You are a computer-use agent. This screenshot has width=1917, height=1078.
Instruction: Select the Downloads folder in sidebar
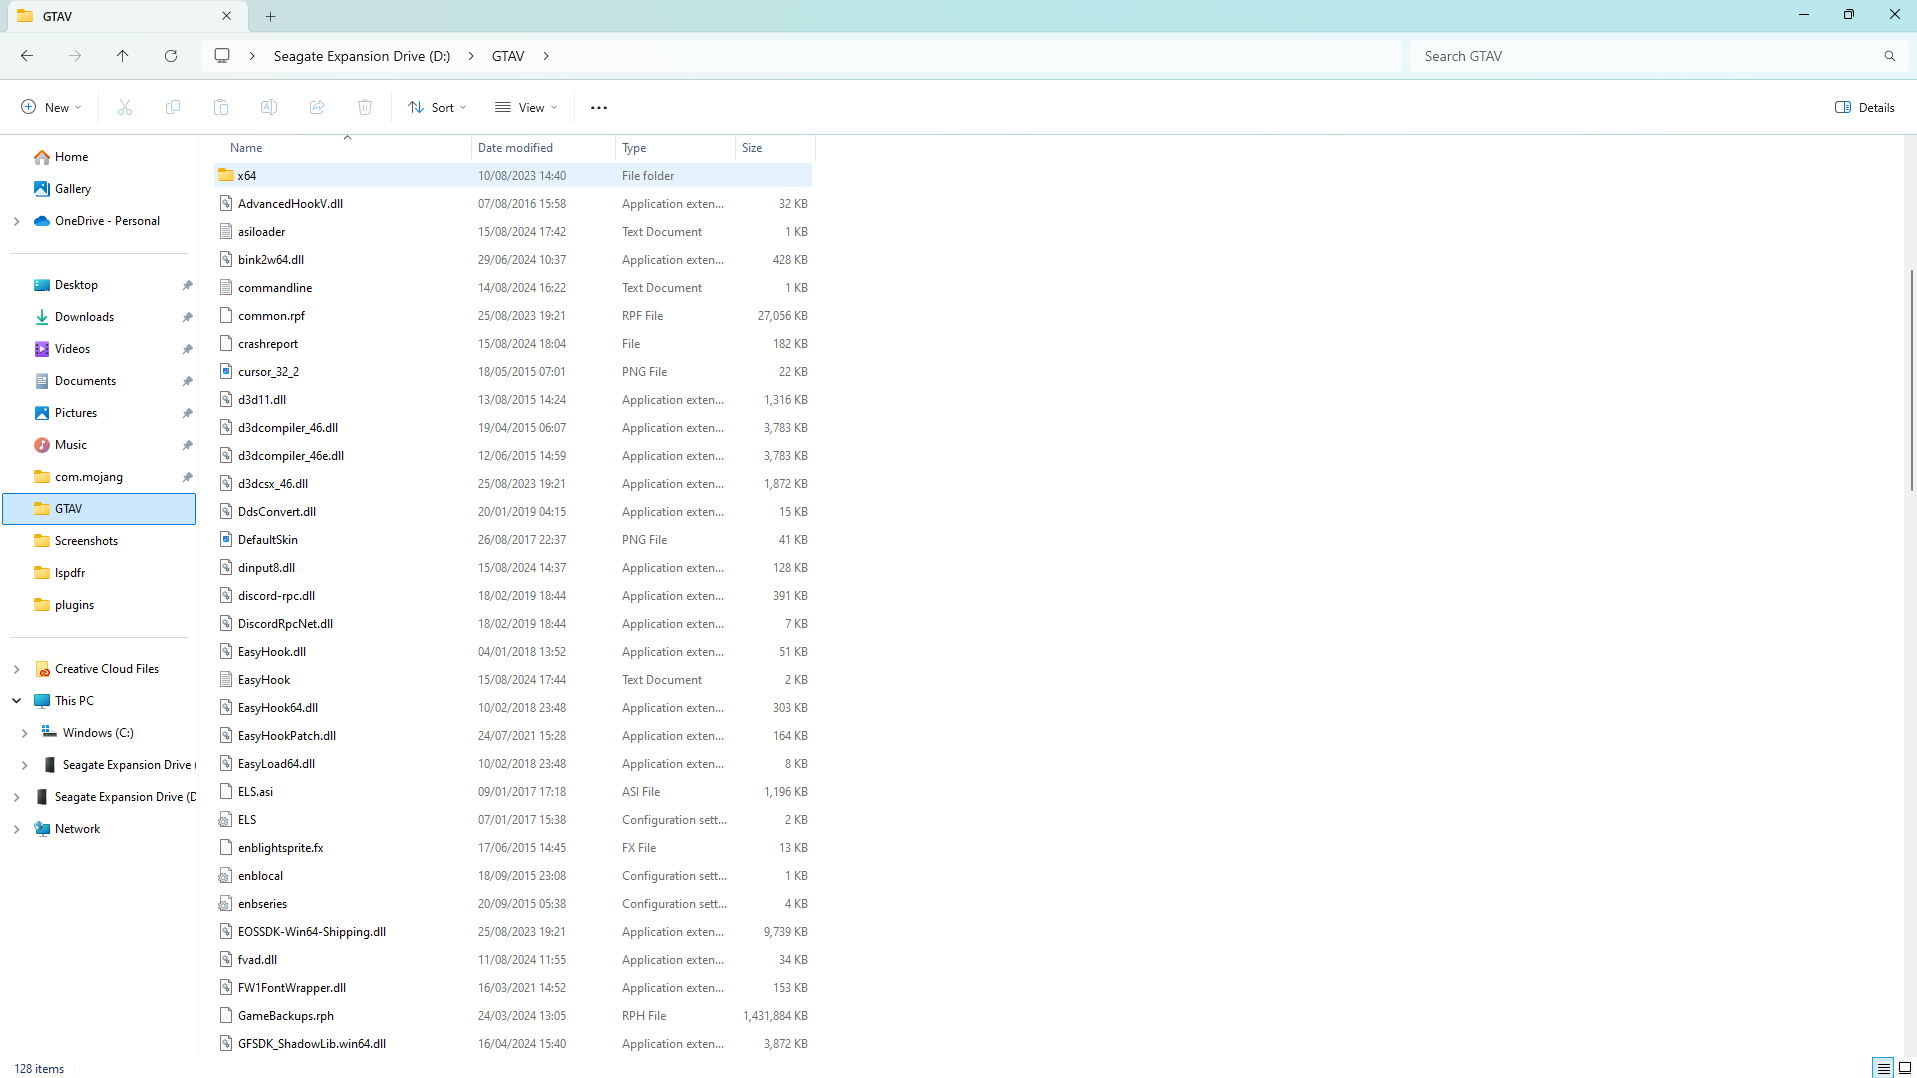pos(84,317)
